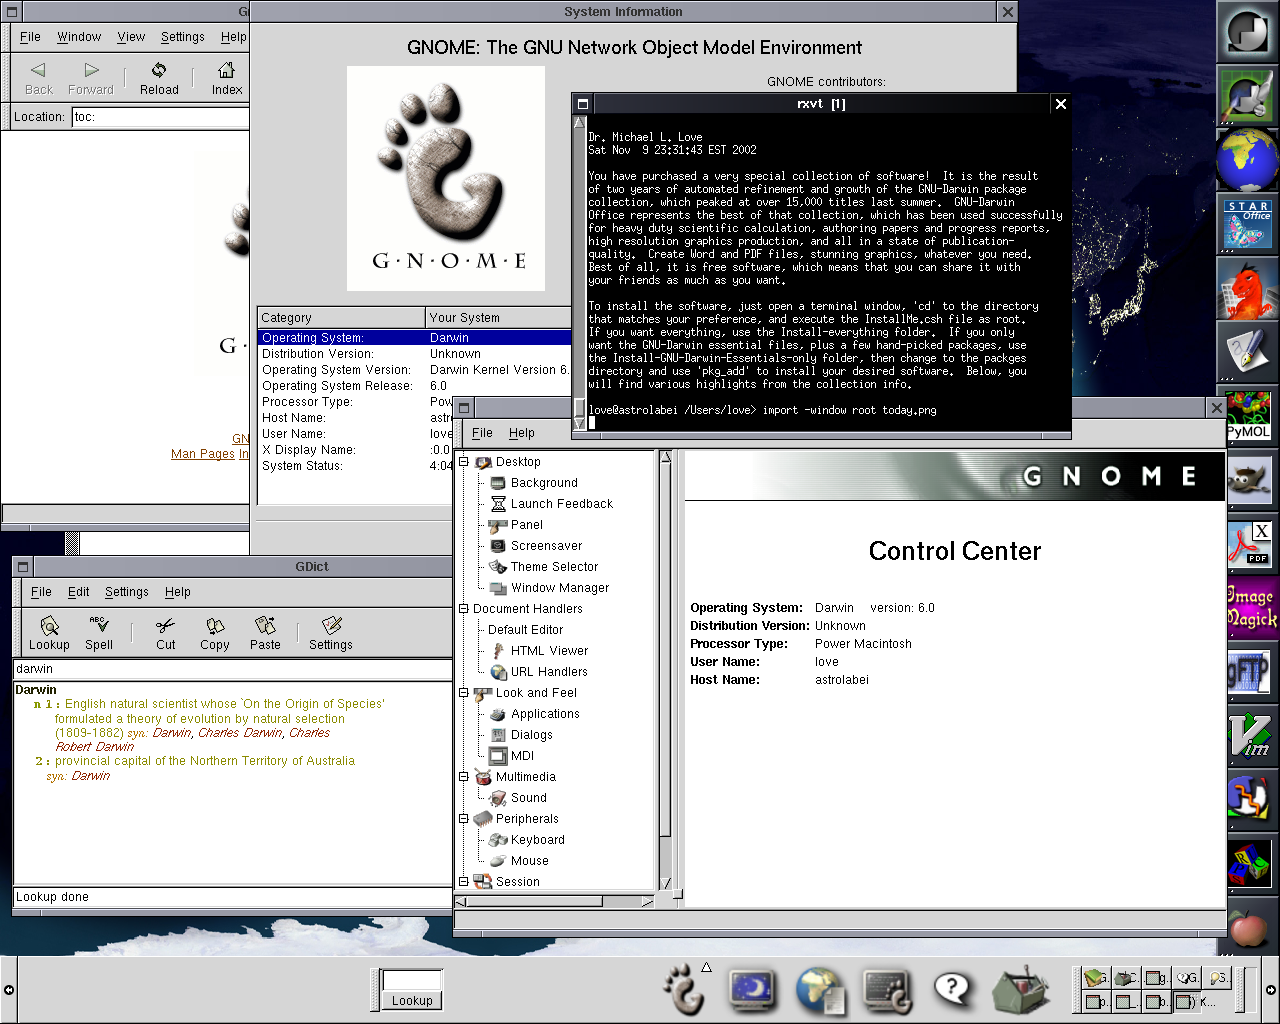Select Sound under Multimedia
1280x1024 pixels.
pyautogui.click(x=528, y=798)
